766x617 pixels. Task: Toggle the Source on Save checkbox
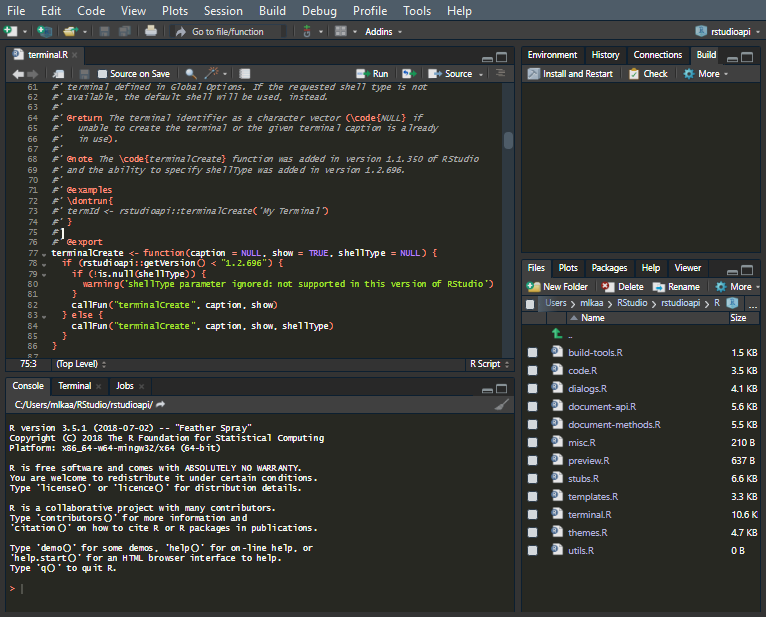(x=101, y=74)
